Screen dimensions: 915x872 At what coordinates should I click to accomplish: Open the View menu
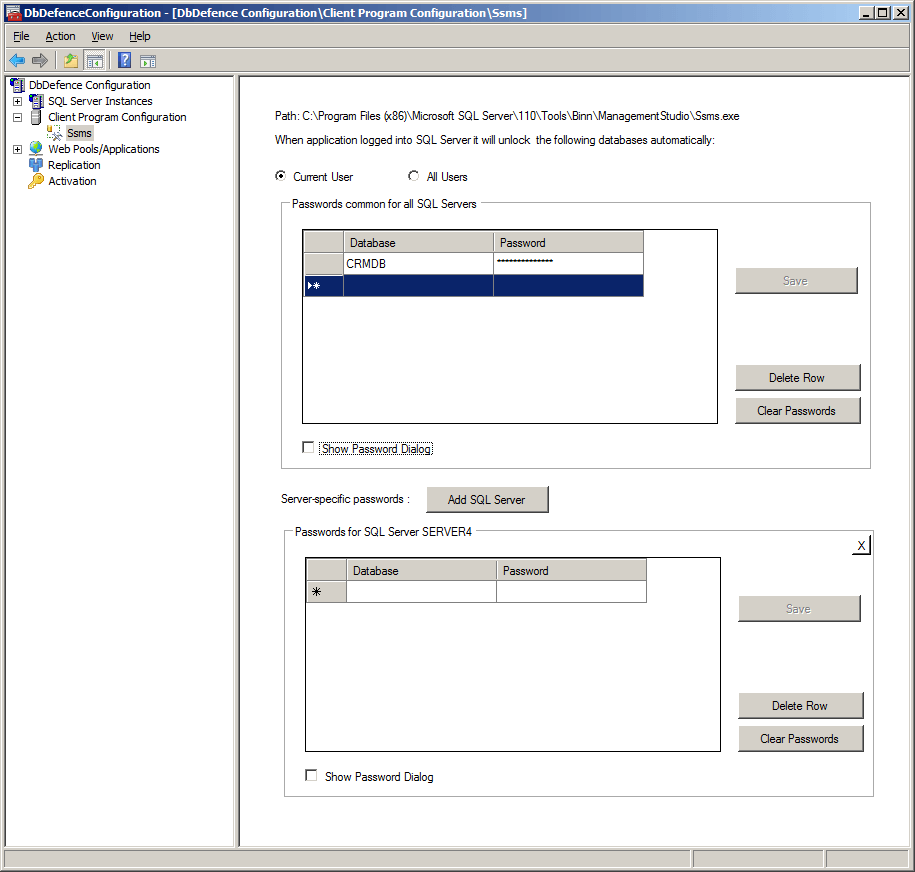click(102, 36)
